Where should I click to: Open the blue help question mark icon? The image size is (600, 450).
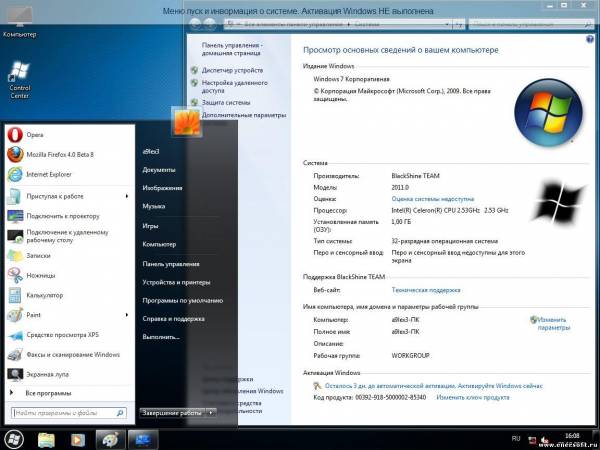[x=590, y=39]
